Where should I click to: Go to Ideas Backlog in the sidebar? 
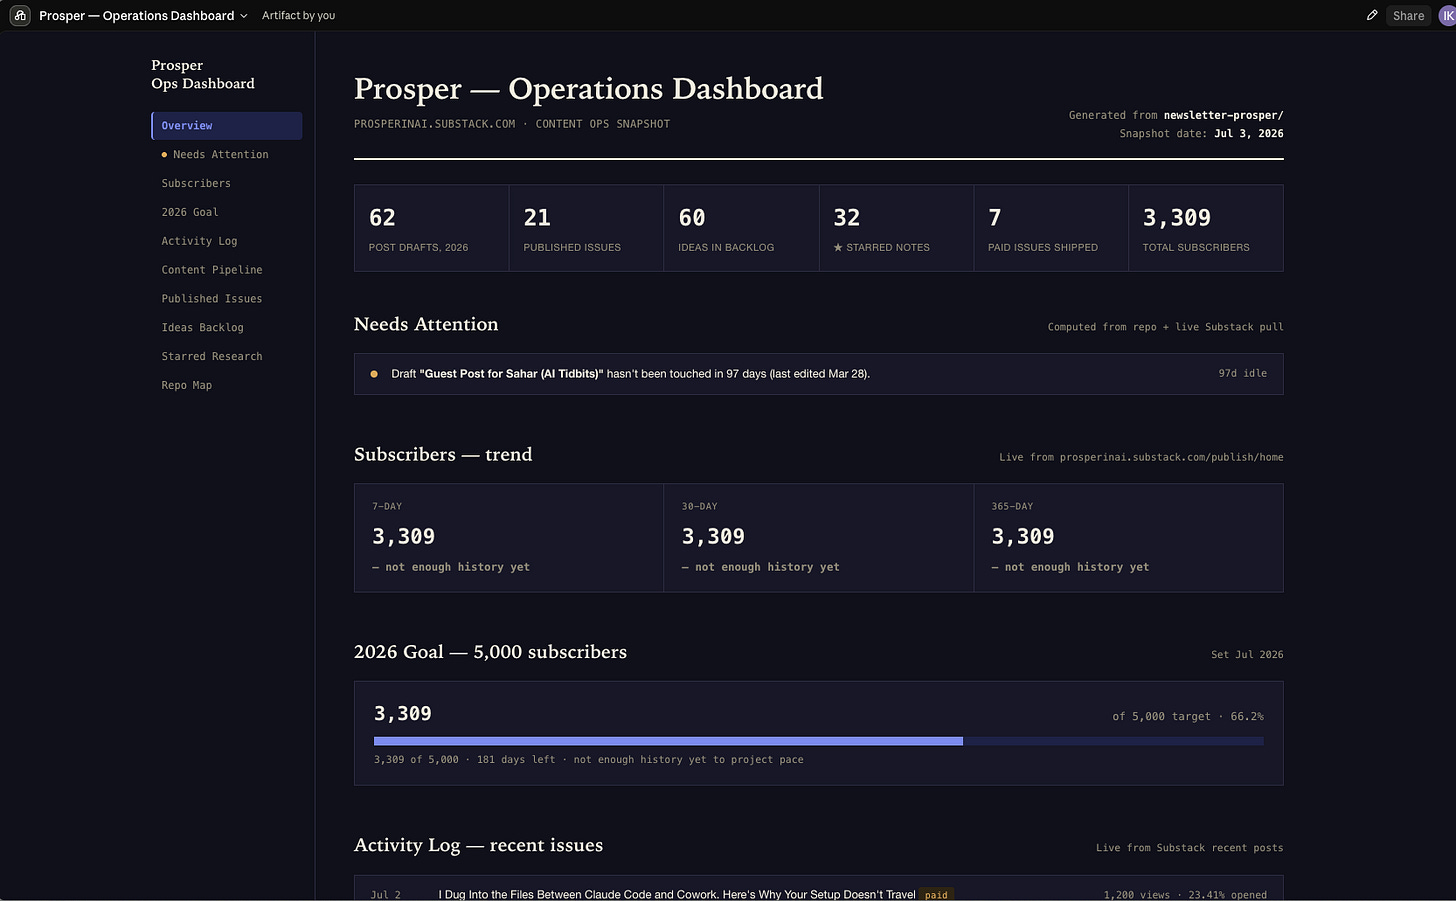pos(202,328)
